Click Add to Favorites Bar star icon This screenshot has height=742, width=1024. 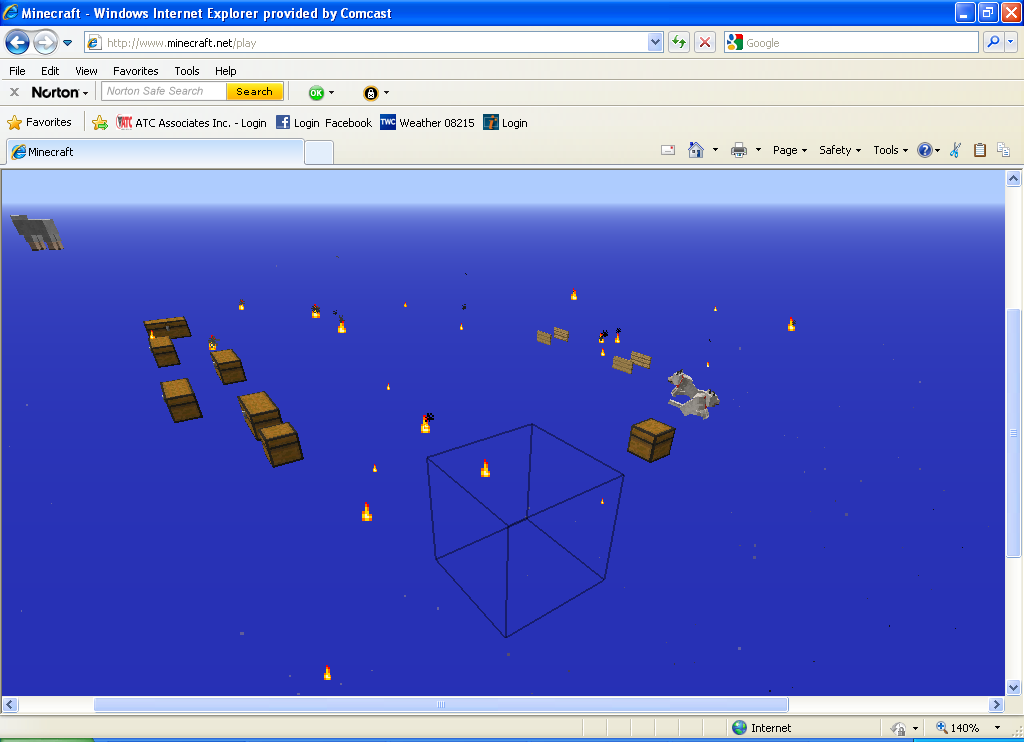click(x=100, y=123)
